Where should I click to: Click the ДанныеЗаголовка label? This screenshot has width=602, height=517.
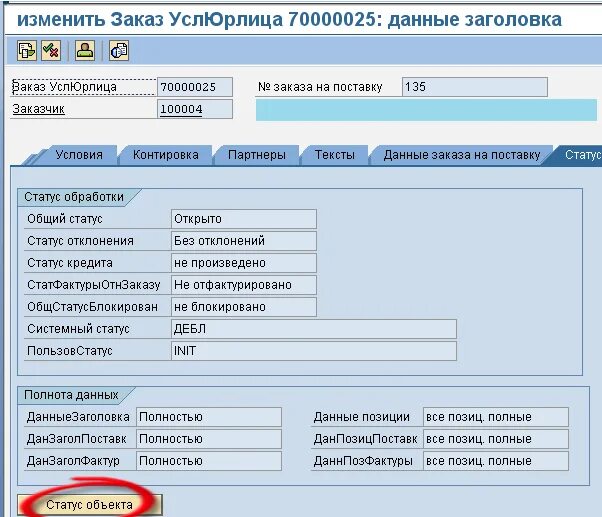[x=78, y=417]
